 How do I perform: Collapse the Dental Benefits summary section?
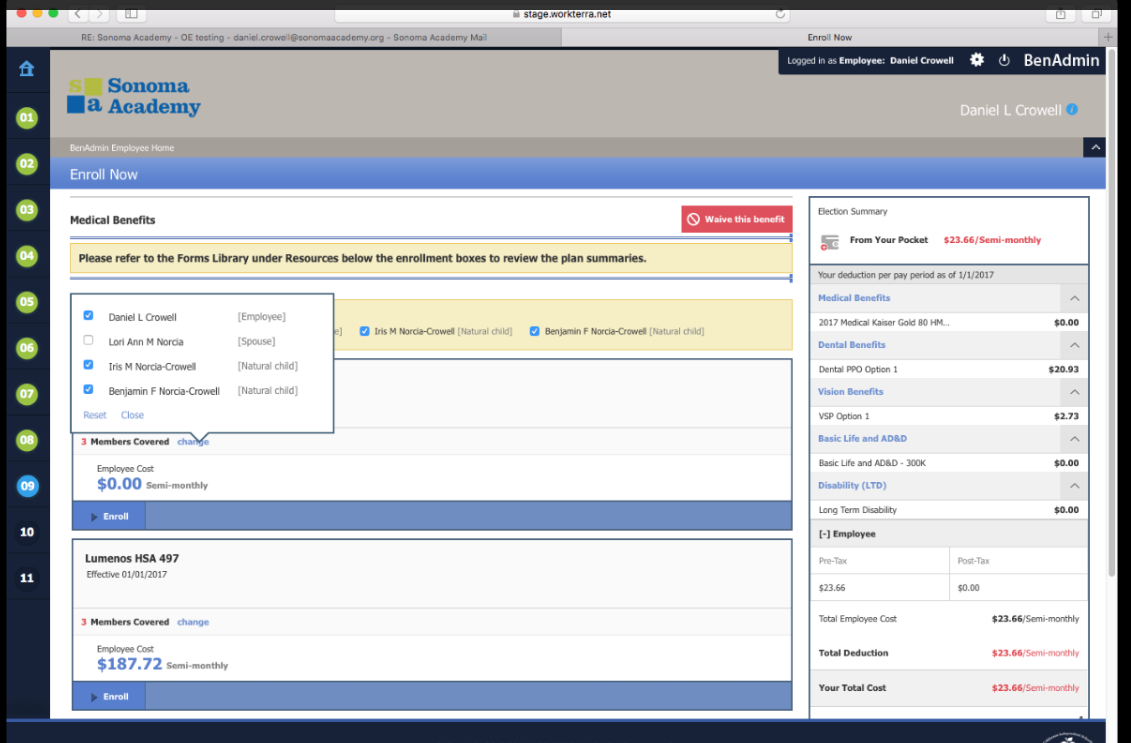point(1074,345)
